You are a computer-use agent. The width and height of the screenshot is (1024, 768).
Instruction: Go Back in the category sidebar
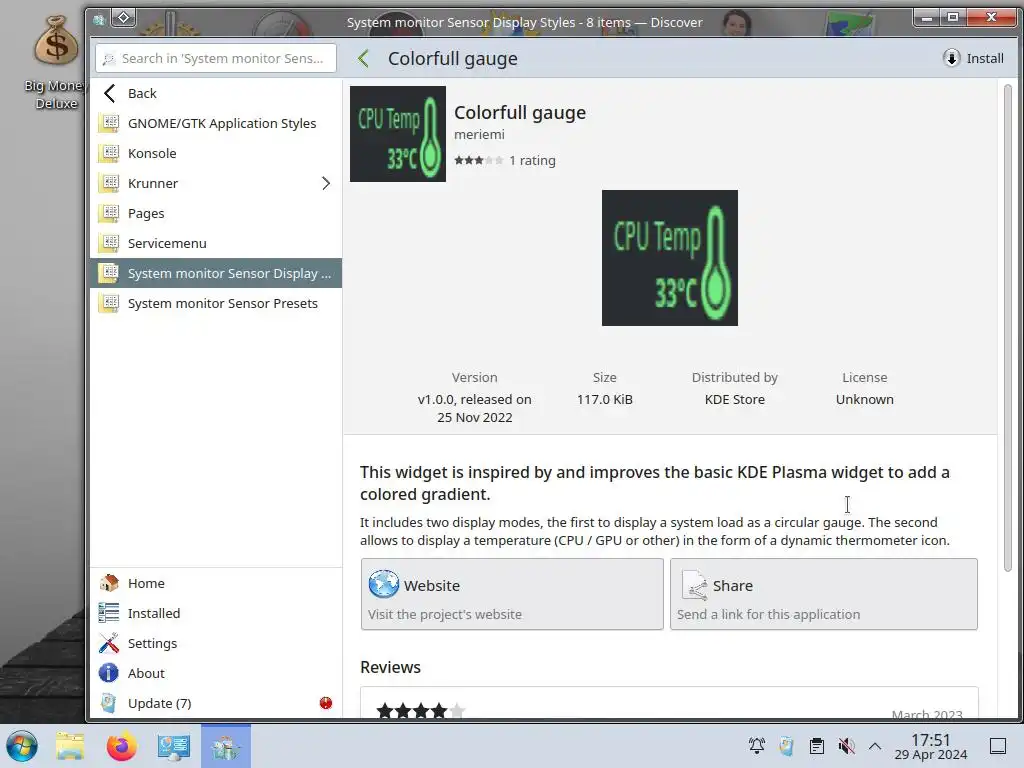pos(216,93)
